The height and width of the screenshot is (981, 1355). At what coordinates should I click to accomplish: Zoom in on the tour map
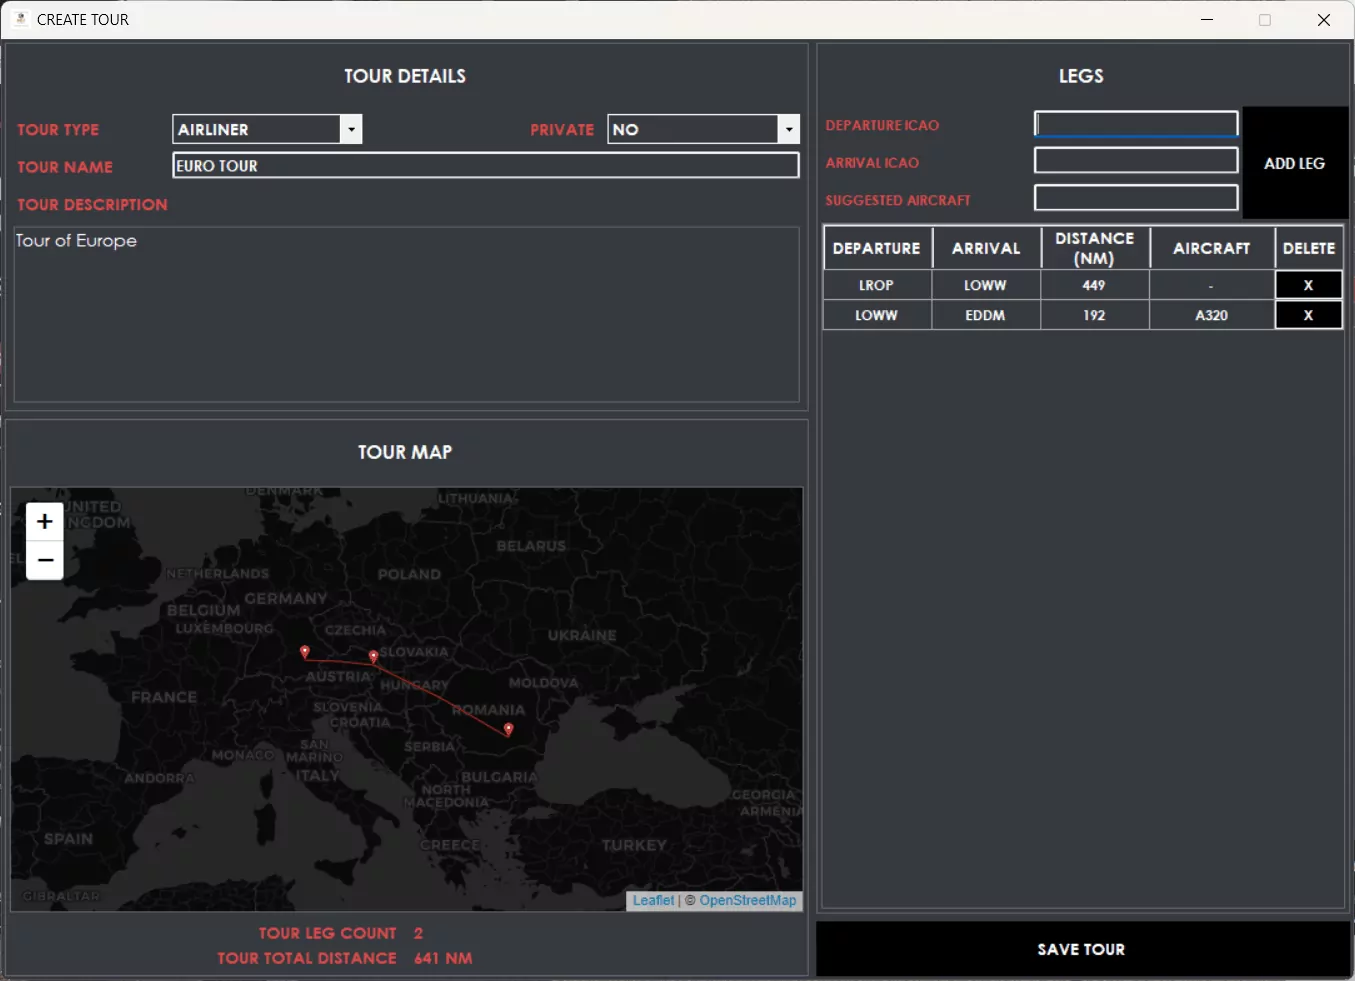(x=45, y=521)
